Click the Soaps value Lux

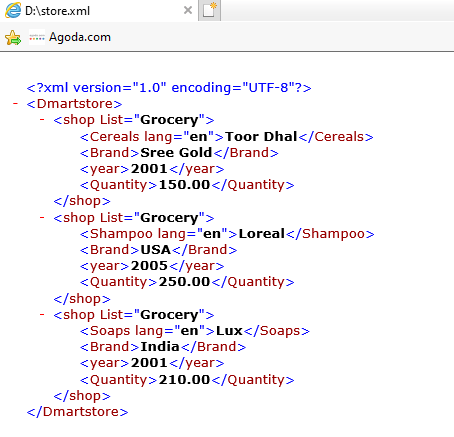[229, 331]
